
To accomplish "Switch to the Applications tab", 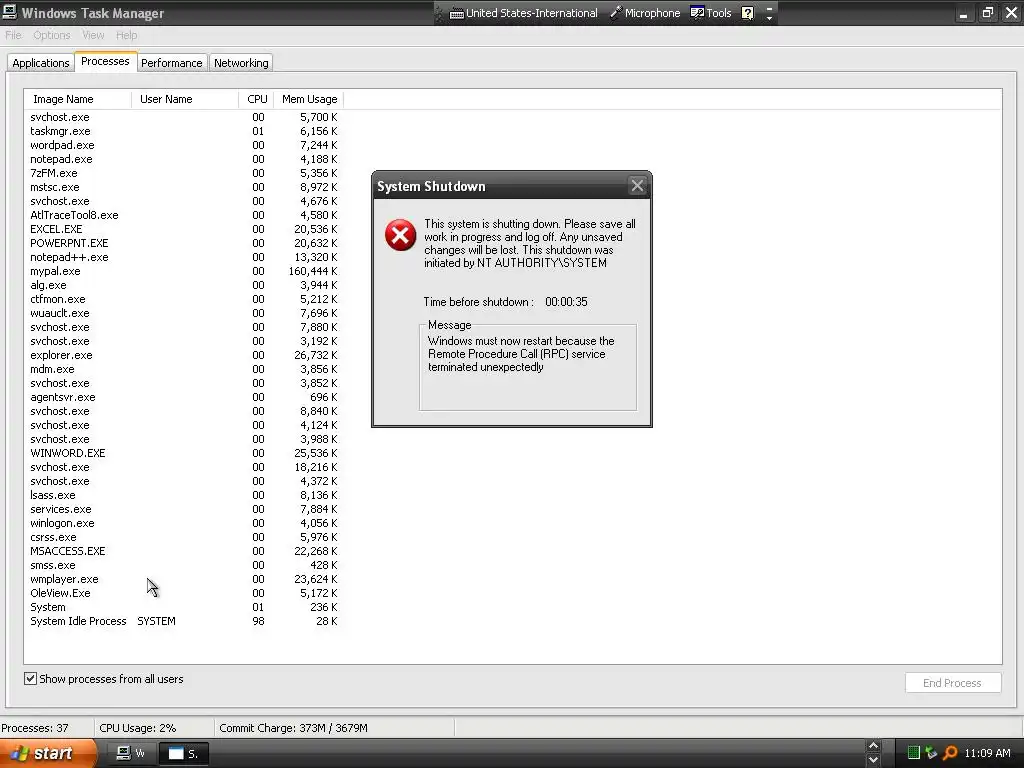I will pyautogui.click(x=40, y=63).
